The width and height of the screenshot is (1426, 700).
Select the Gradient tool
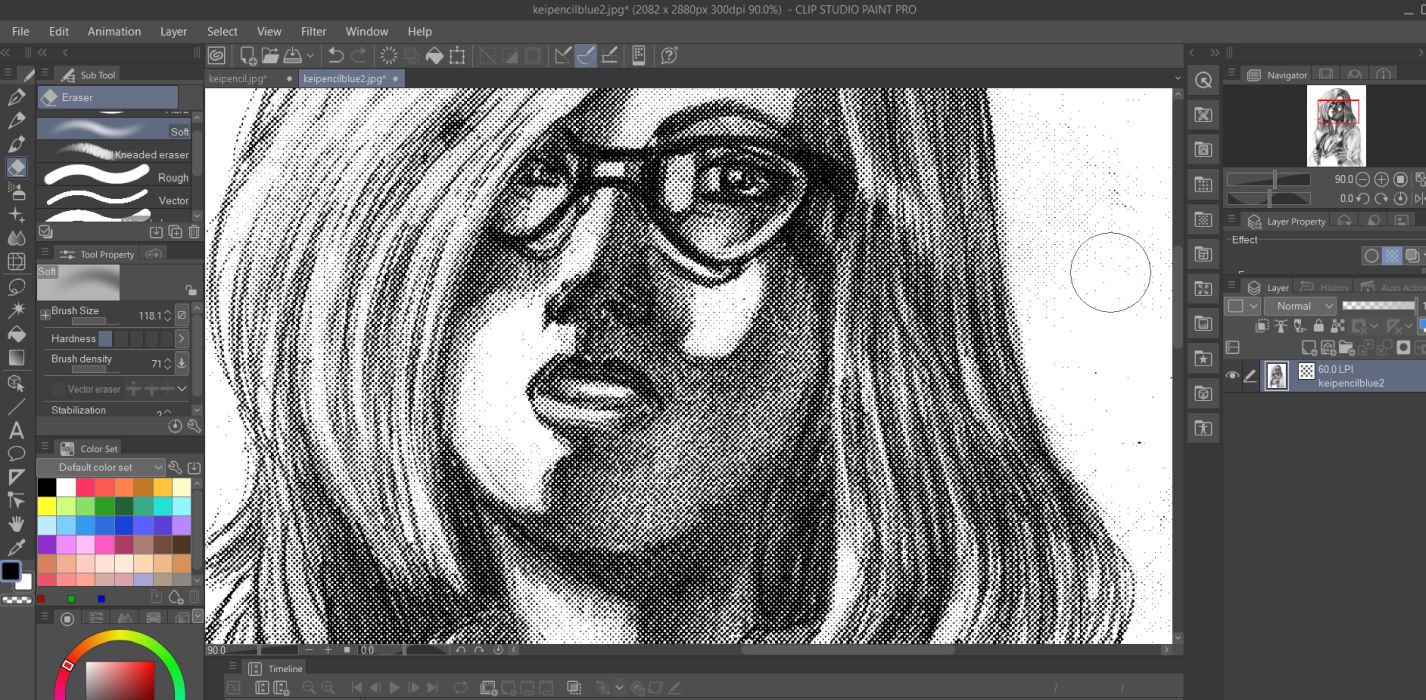[x=16, y=357]
